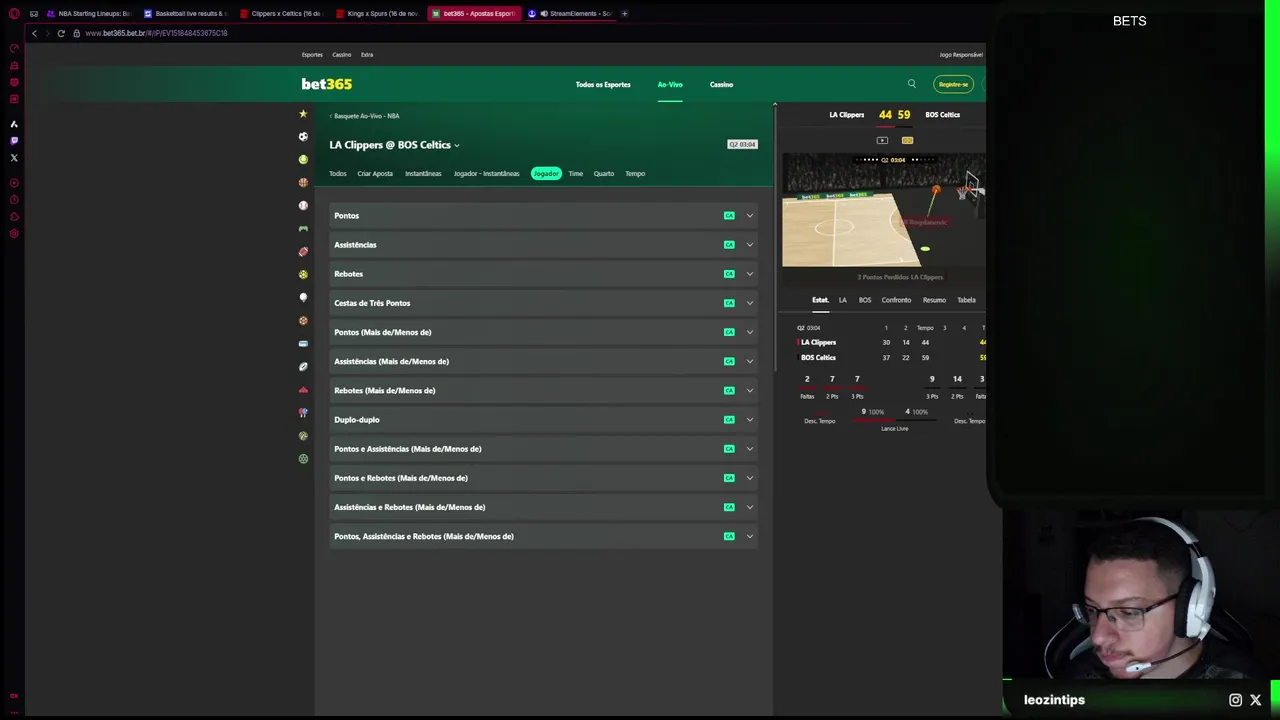Reload the browser page
Viewport: 1280px width, 720px height.
[61, 33]
